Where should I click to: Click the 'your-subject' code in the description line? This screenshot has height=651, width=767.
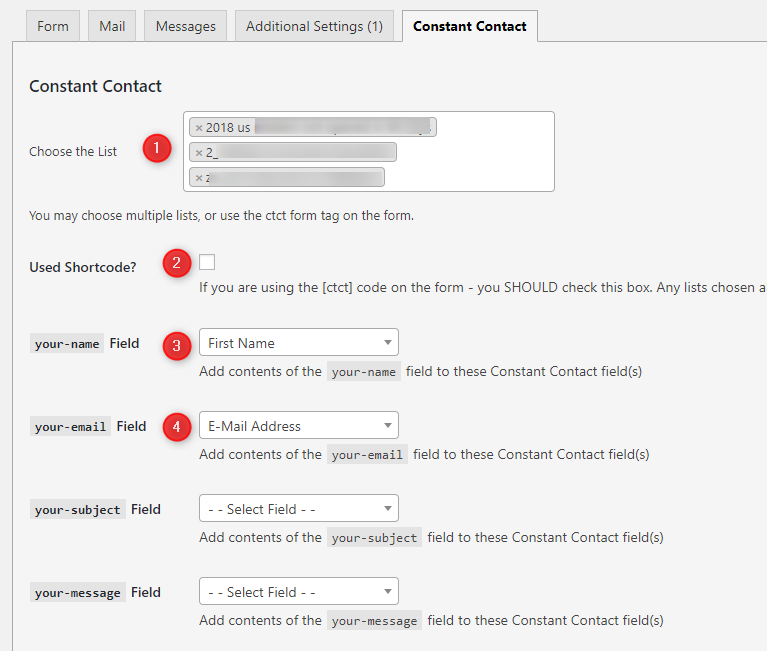point(375,538)
